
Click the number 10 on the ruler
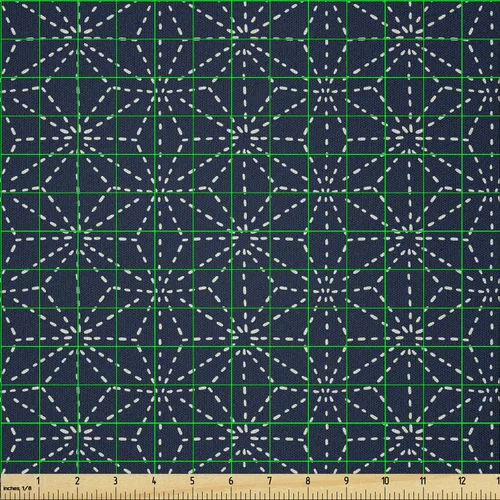pyautogui.click(x=385, y=481)
